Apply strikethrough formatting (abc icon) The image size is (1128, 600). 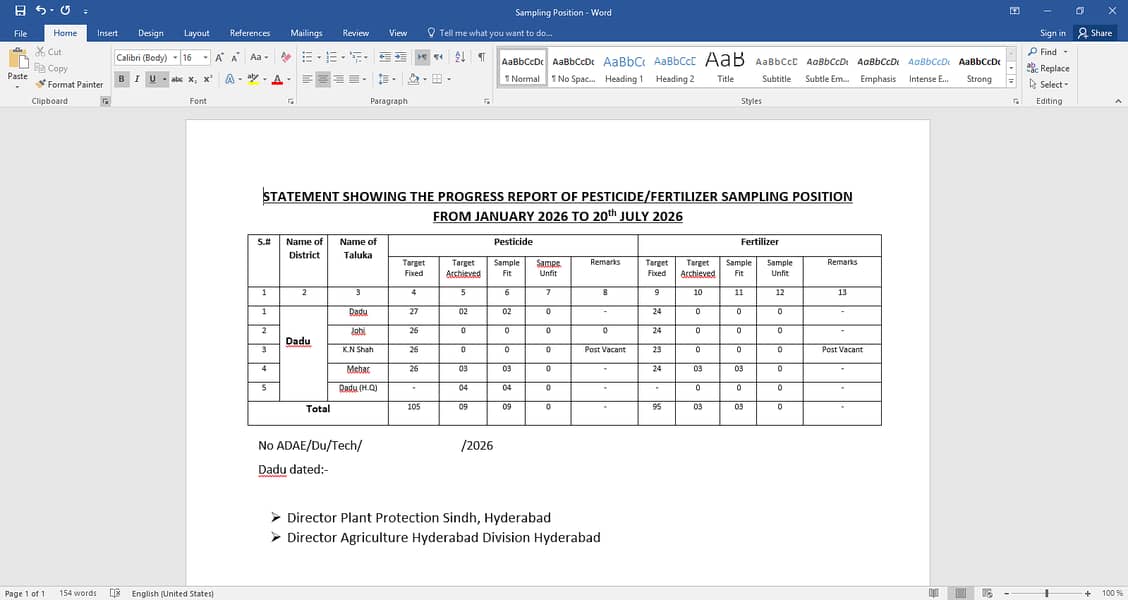pos(177,79)
